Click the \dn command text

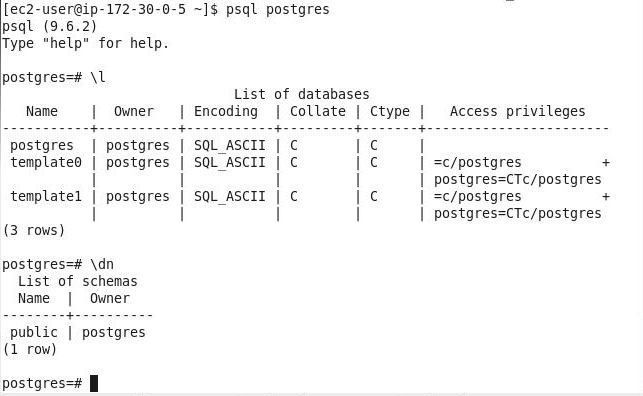(x=102, y=264)
